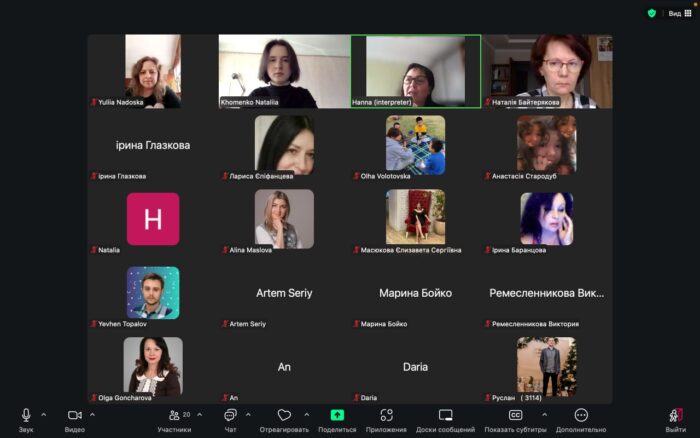Viewport: 700px width, 438px height.
Task: Expand the arrow next to Участники
Action: coord(199,414)
